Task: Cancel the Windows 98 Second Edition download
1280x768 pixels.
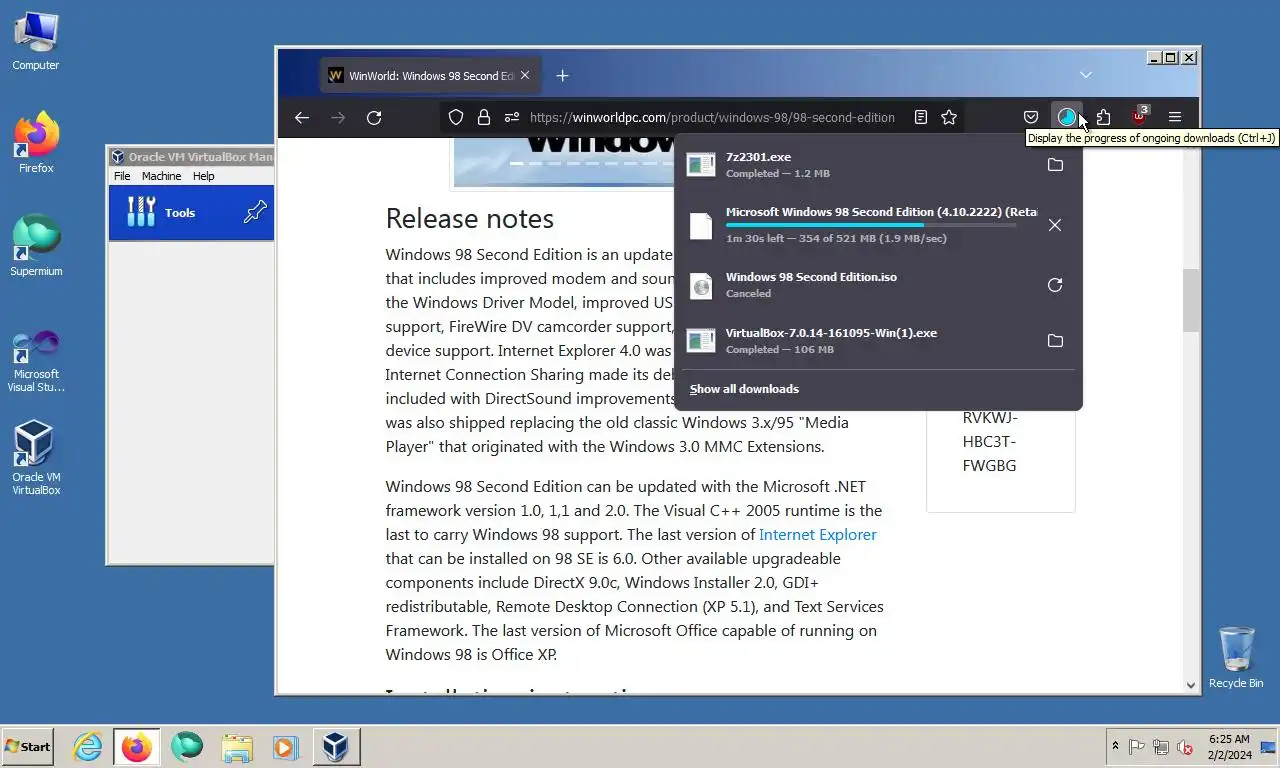Action: [x=1055, y=225]
